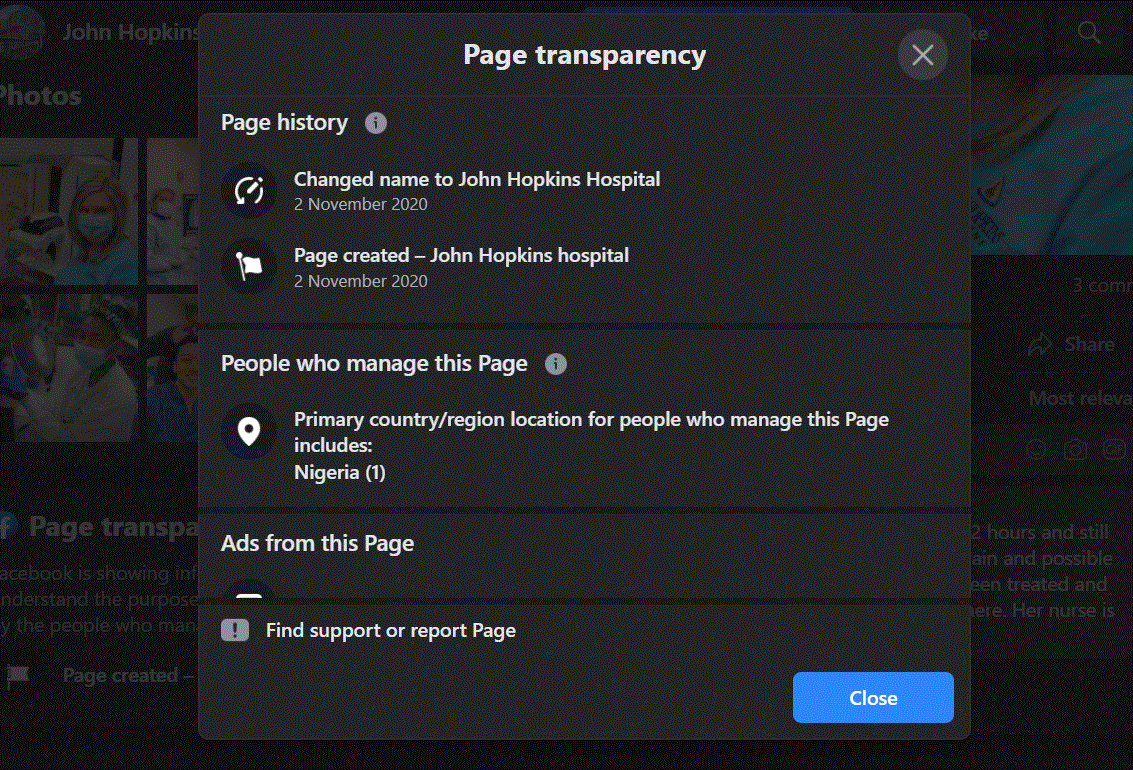Click the 'Ads from this Page' heading
Viewport: 1133px width, 770px height.
[317, 543]
